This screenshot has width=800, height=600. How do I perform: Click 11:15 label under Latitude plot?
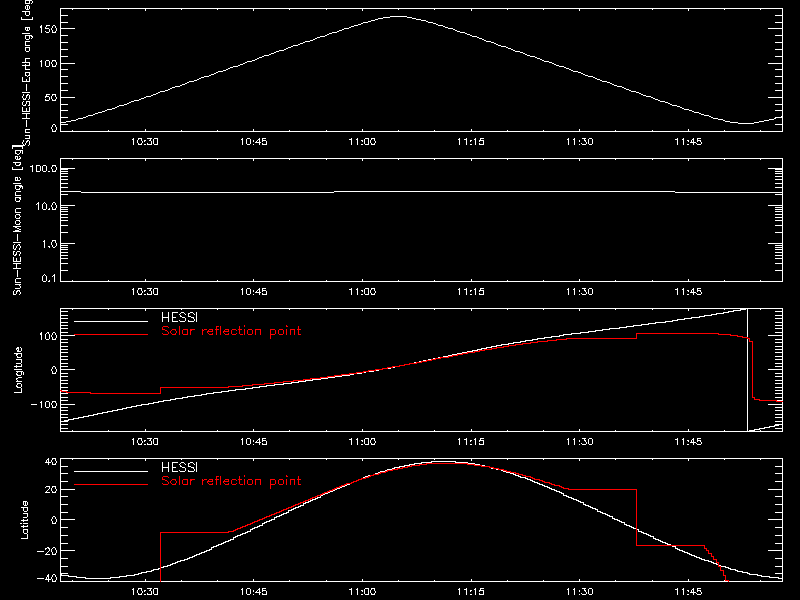click(x=471, y=592)
